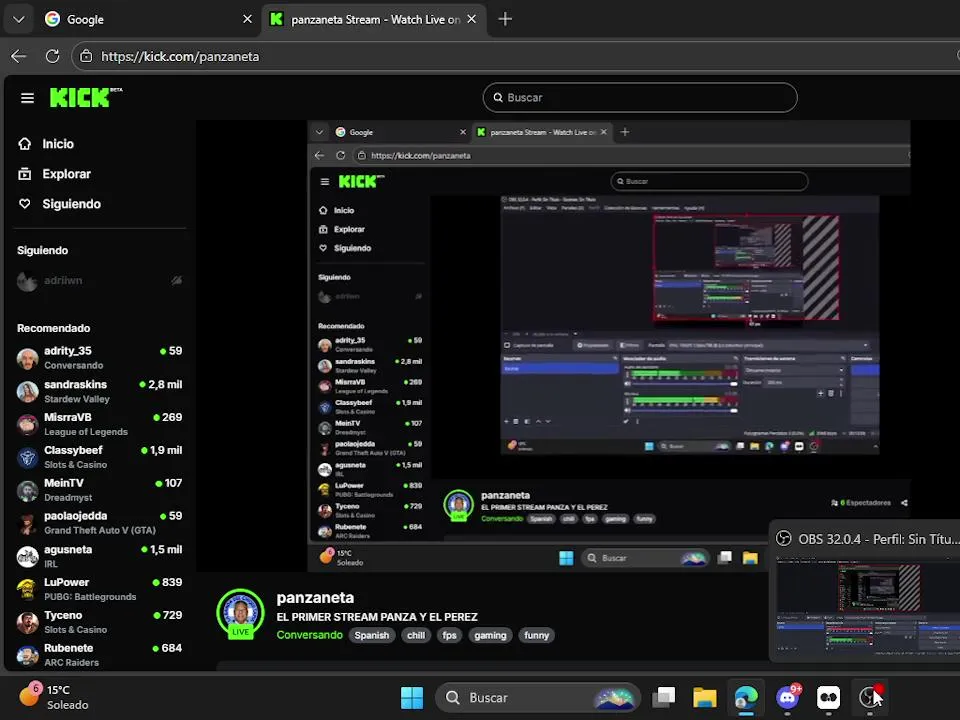Open recommended channel Tyceno
This screenshot has height=720, width=960.
100,622
